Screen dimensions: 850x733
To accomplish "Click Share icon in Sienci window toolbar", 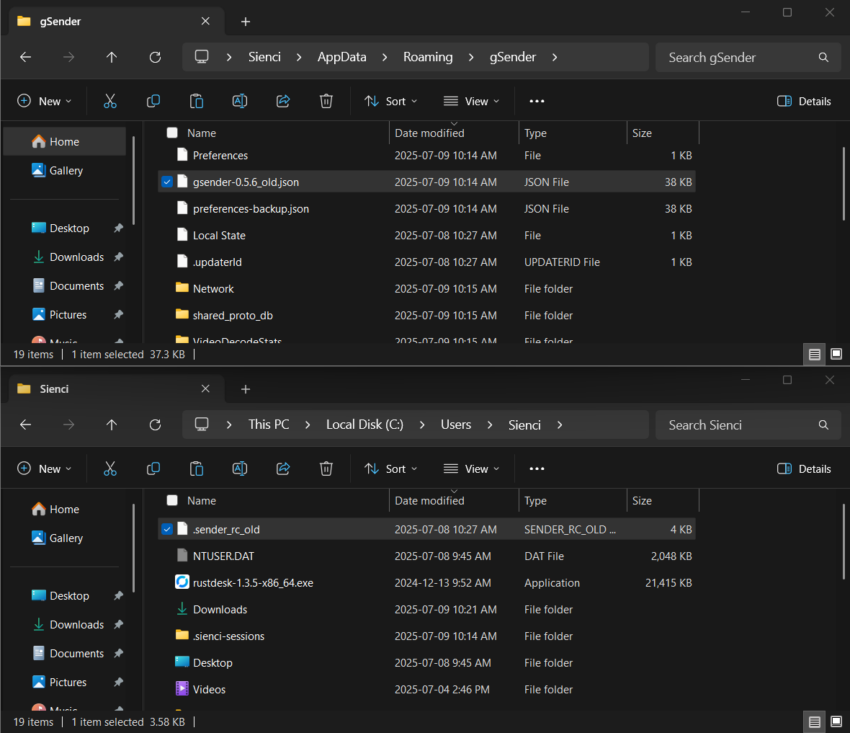I will tap(283, 468).
